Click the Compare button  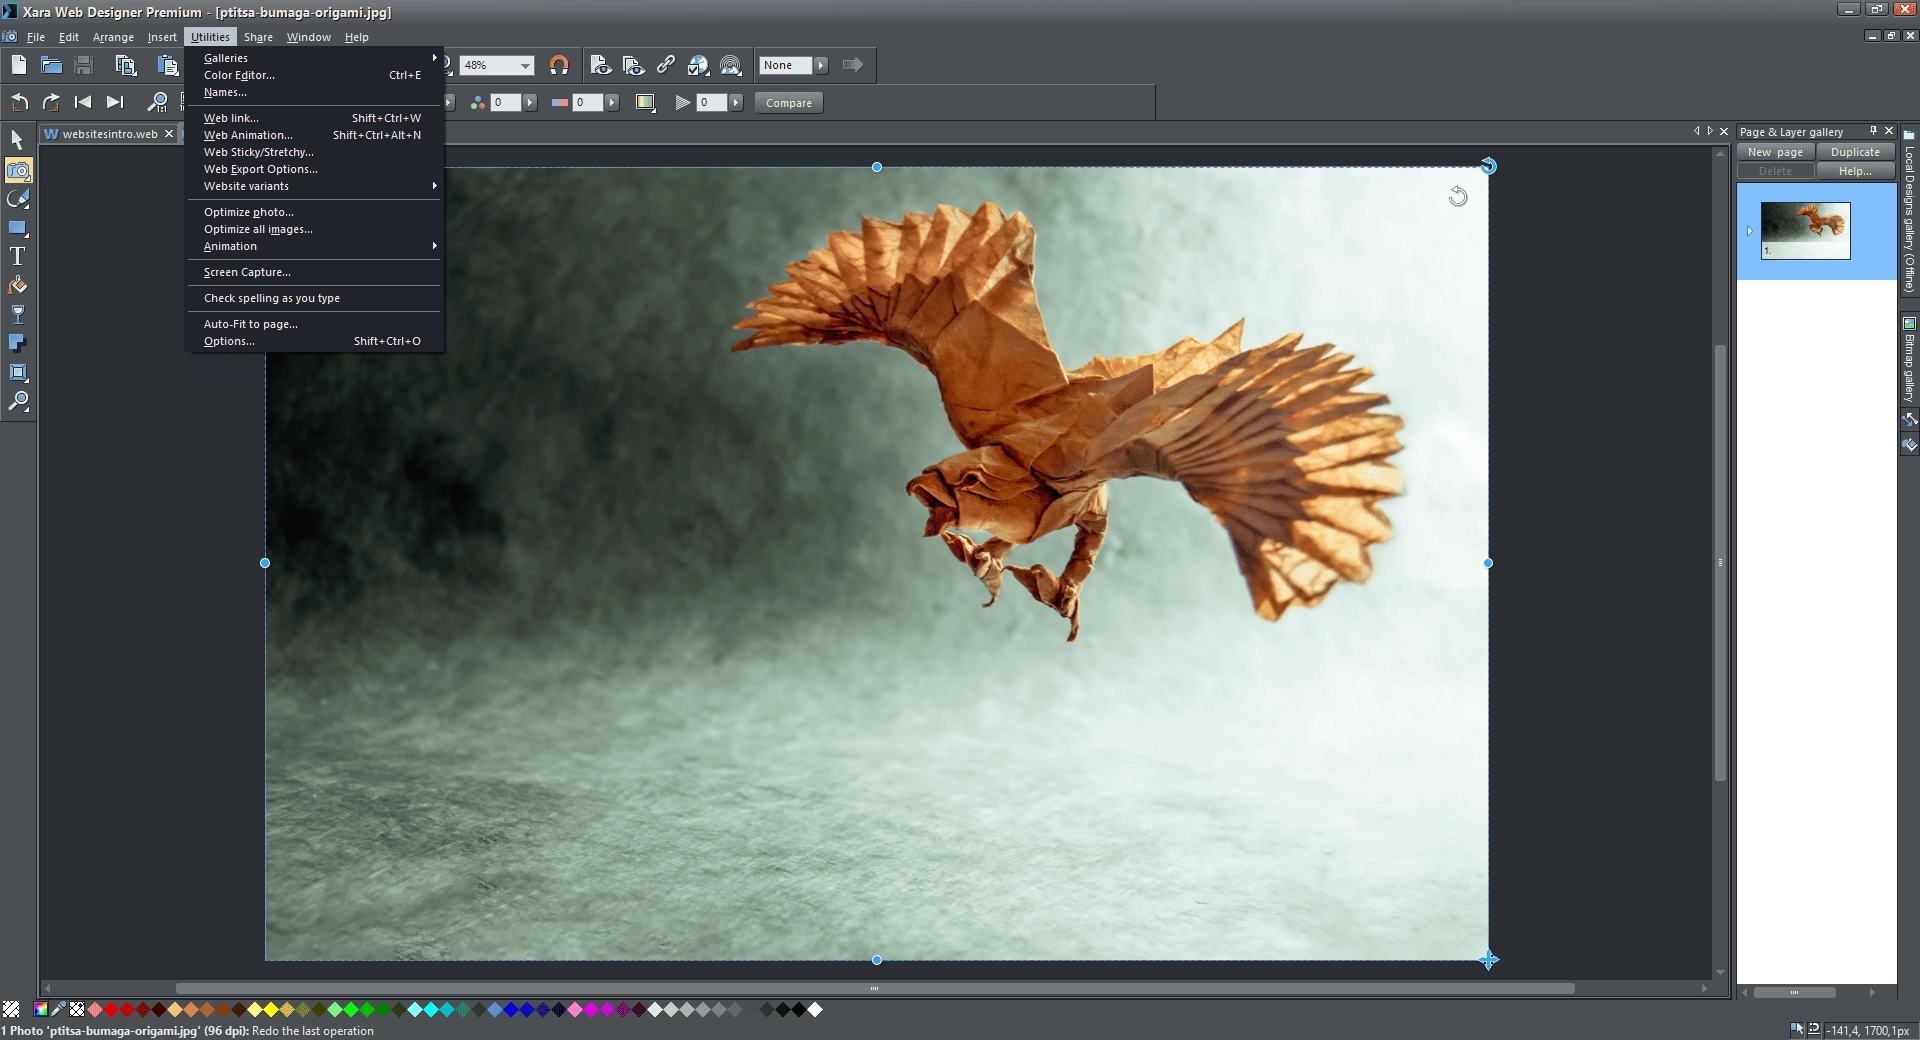[789, 103]
